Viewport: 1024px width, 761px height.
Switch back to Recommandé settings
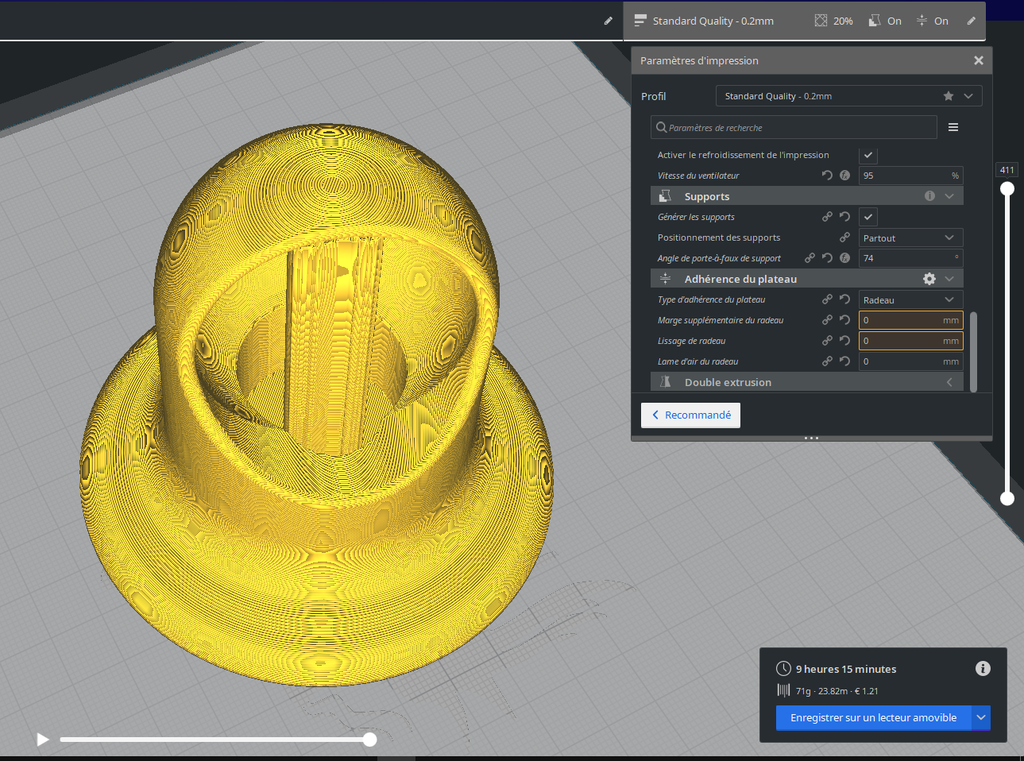690,414
